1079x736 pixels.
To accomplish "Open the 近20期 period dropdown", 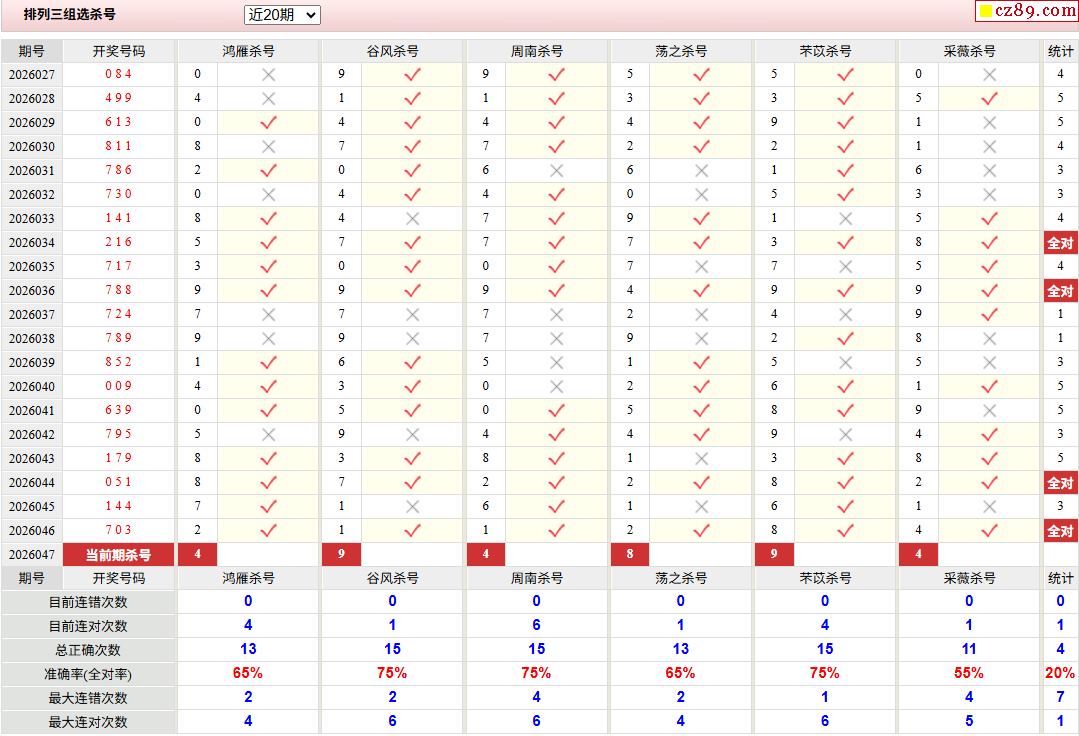I will [x=282, y=15].
